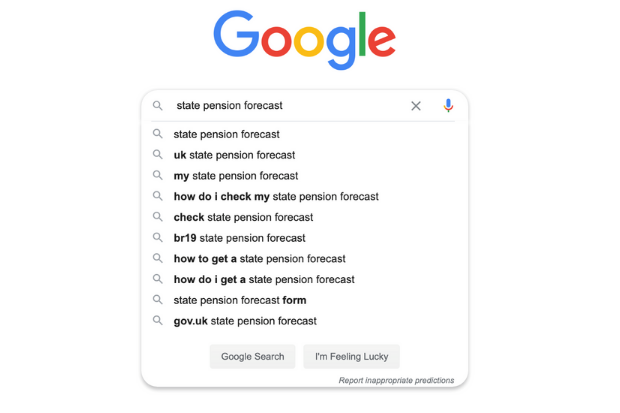The height and width of the screenshot is (413, 620).
Task: Choose 'my state pension forecast' suggestion
Action: click(304, 176)
